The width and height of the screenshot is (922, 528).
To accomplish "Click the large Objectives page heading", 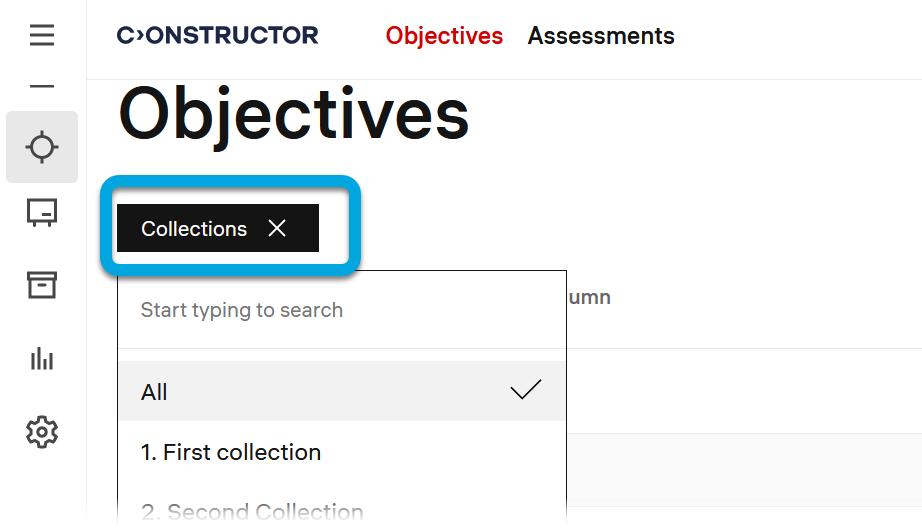I will click(293, 113).
